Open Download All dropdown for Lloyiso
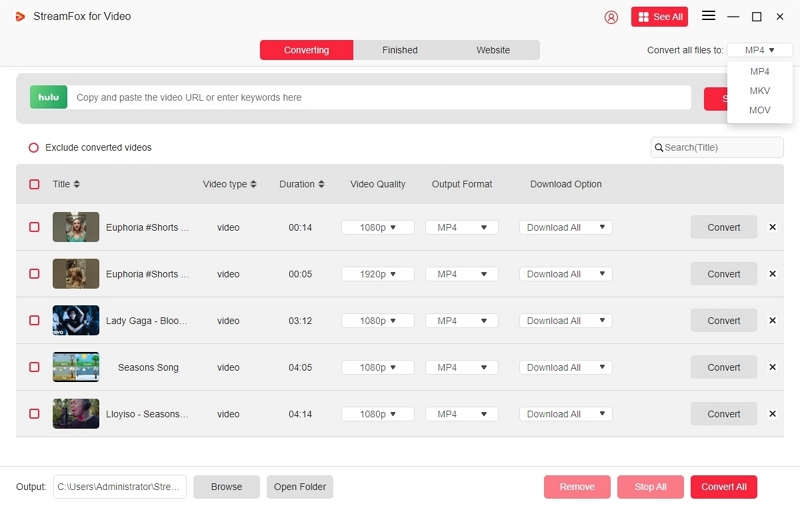Screen dimensions: 800x506 [565, 414]
